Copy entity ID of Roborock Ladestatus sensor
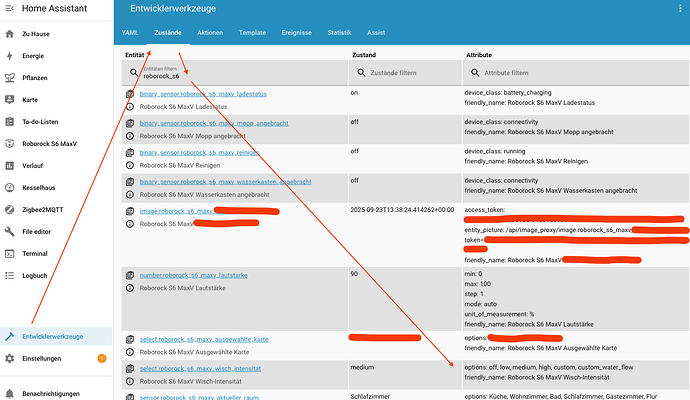 (130, 93)
